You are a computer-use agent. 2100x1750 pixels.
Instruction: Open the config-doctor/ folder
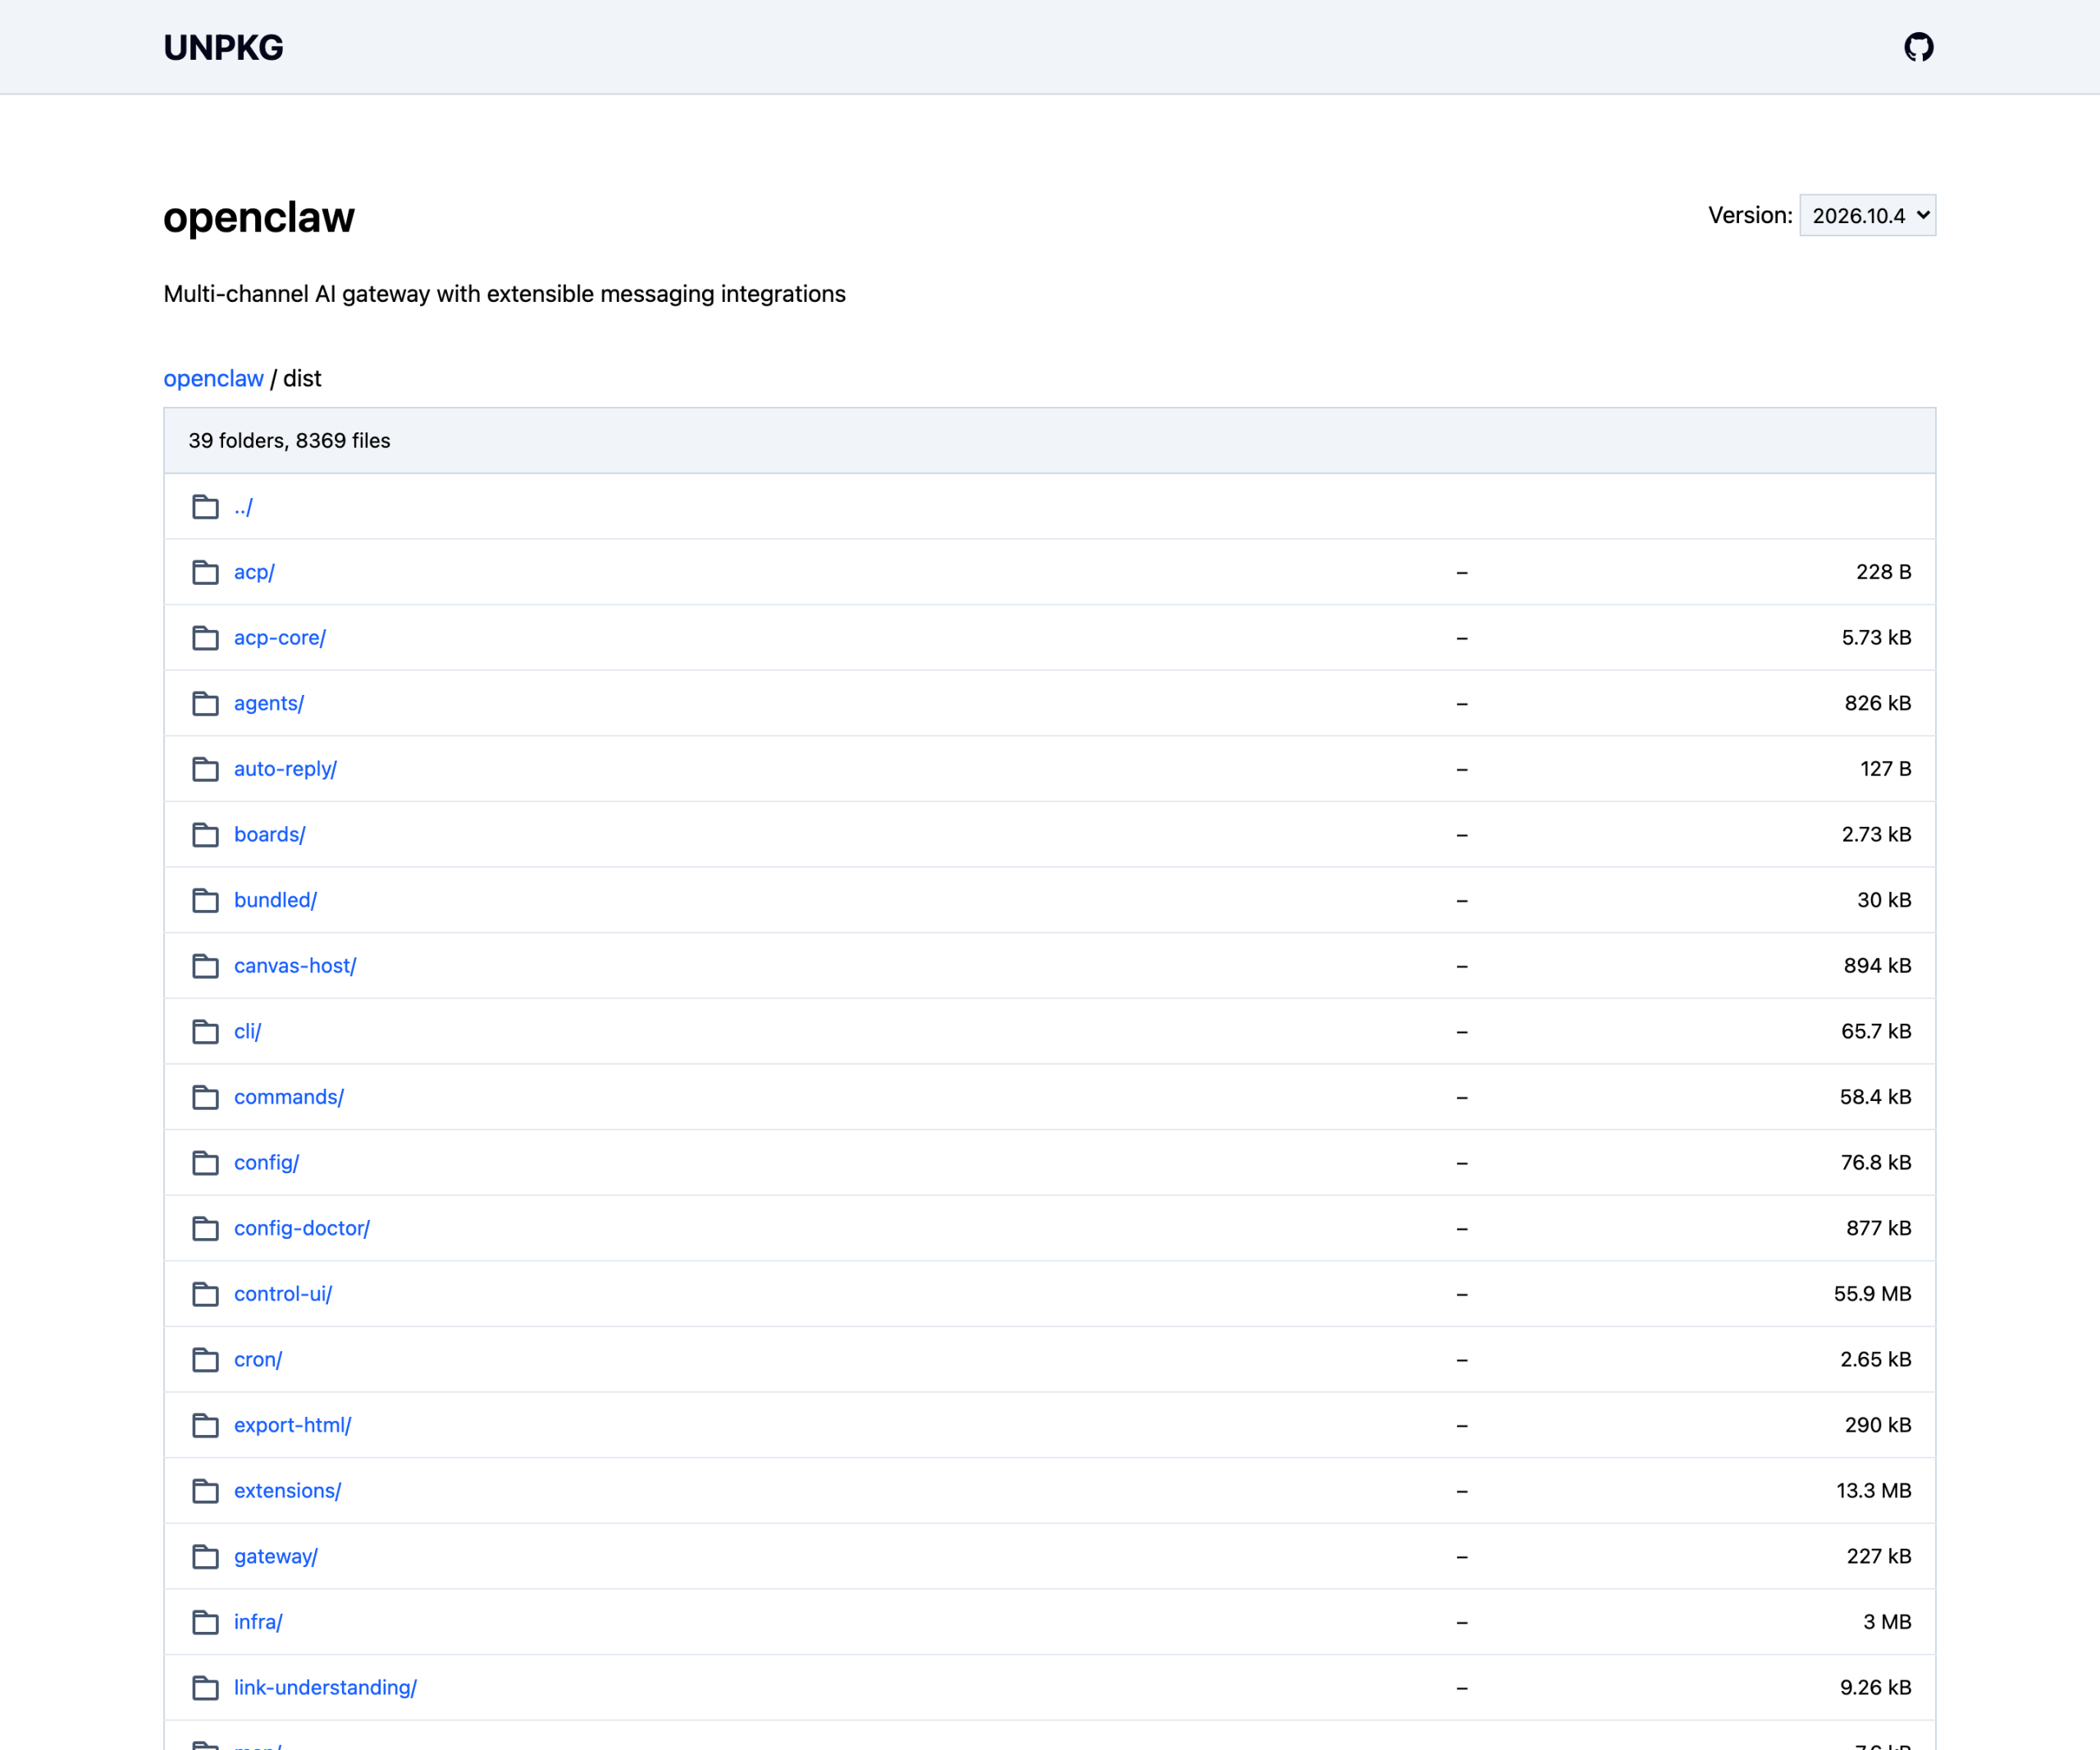click(302, 1228)
